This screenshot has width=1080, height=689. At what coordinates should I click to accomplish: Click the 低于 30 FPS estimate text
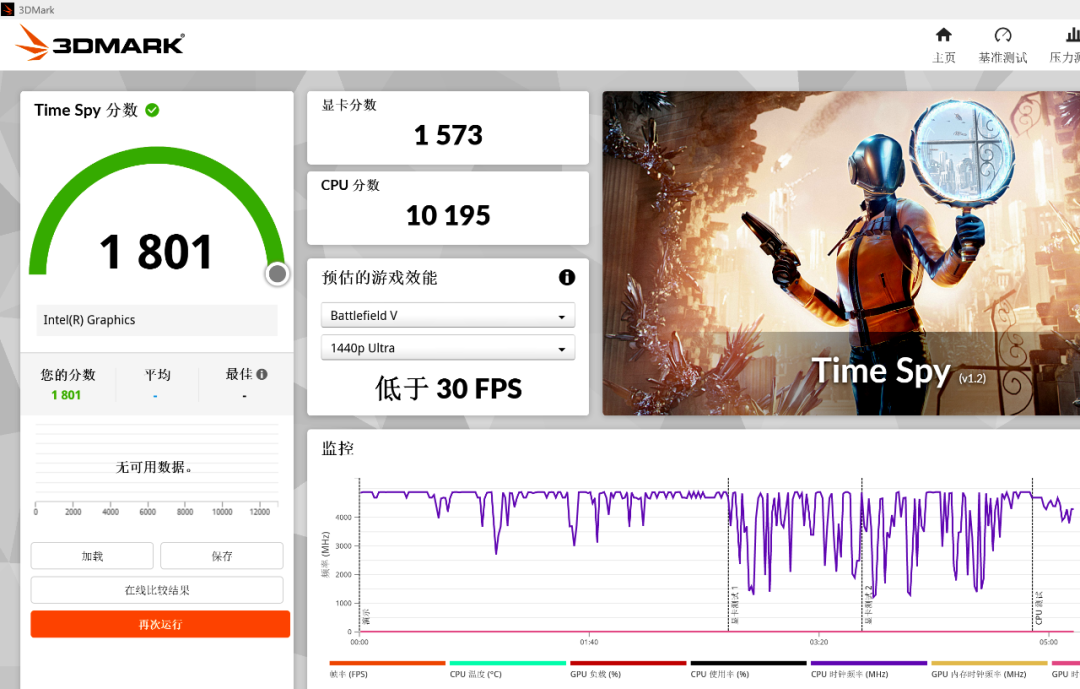tap(448, 389)
